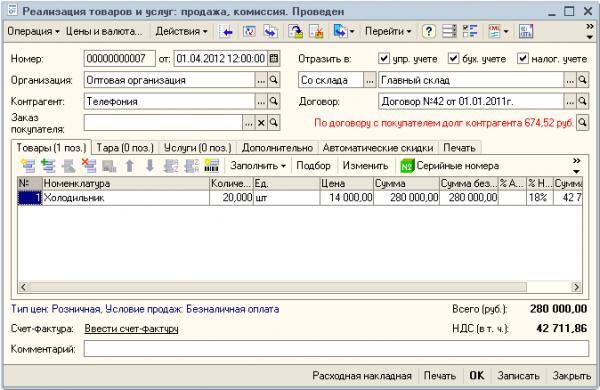Open the Заказ покупателя record with the magnifier

(x=274, y=123)
